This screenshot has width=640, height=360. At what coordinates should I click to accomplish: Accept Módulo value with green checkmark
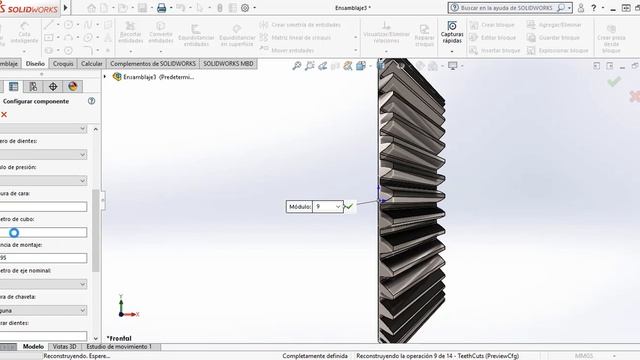[349, 207]
